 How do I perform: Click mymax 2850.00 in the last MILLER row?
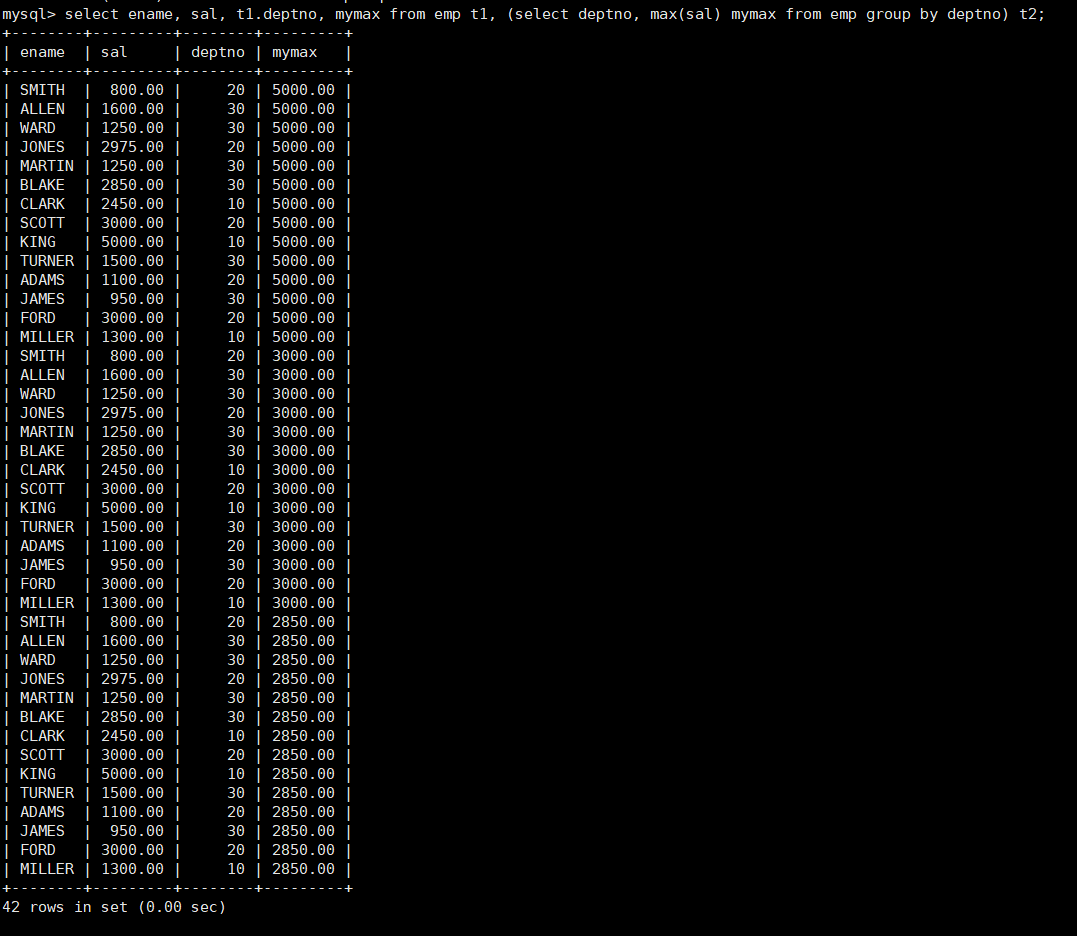coord(304,869)
